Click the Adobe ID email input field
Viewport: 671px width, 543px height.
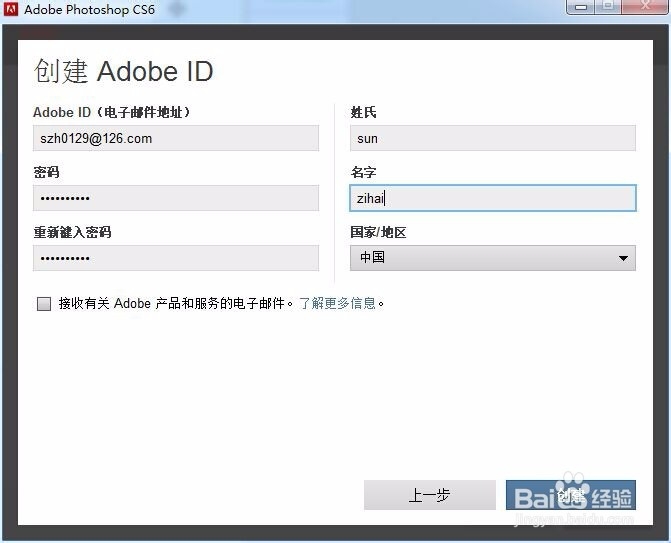click(x=176, y=138)
